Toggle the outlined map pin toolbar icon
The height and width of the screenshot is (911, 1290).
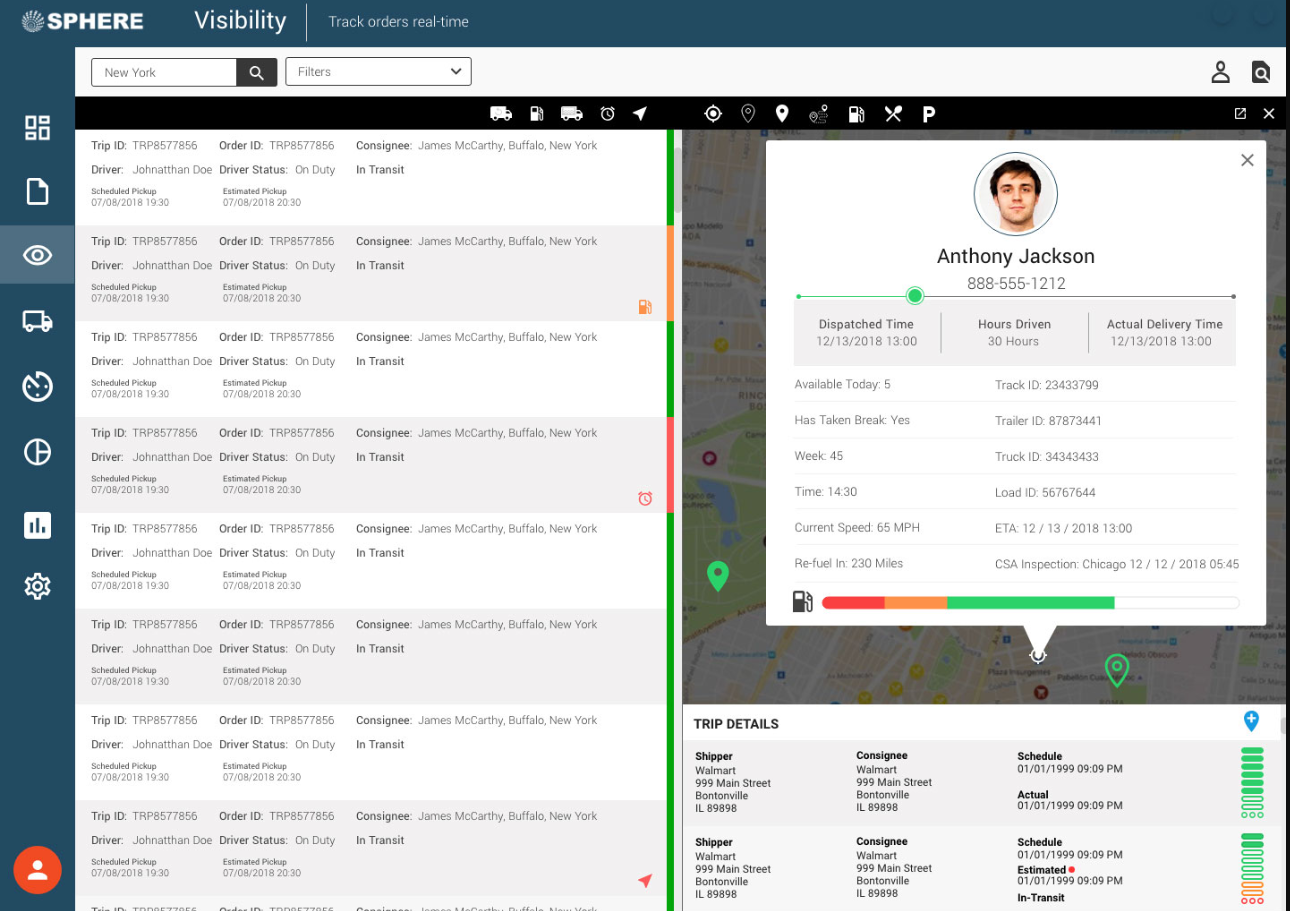pos(748,113)
